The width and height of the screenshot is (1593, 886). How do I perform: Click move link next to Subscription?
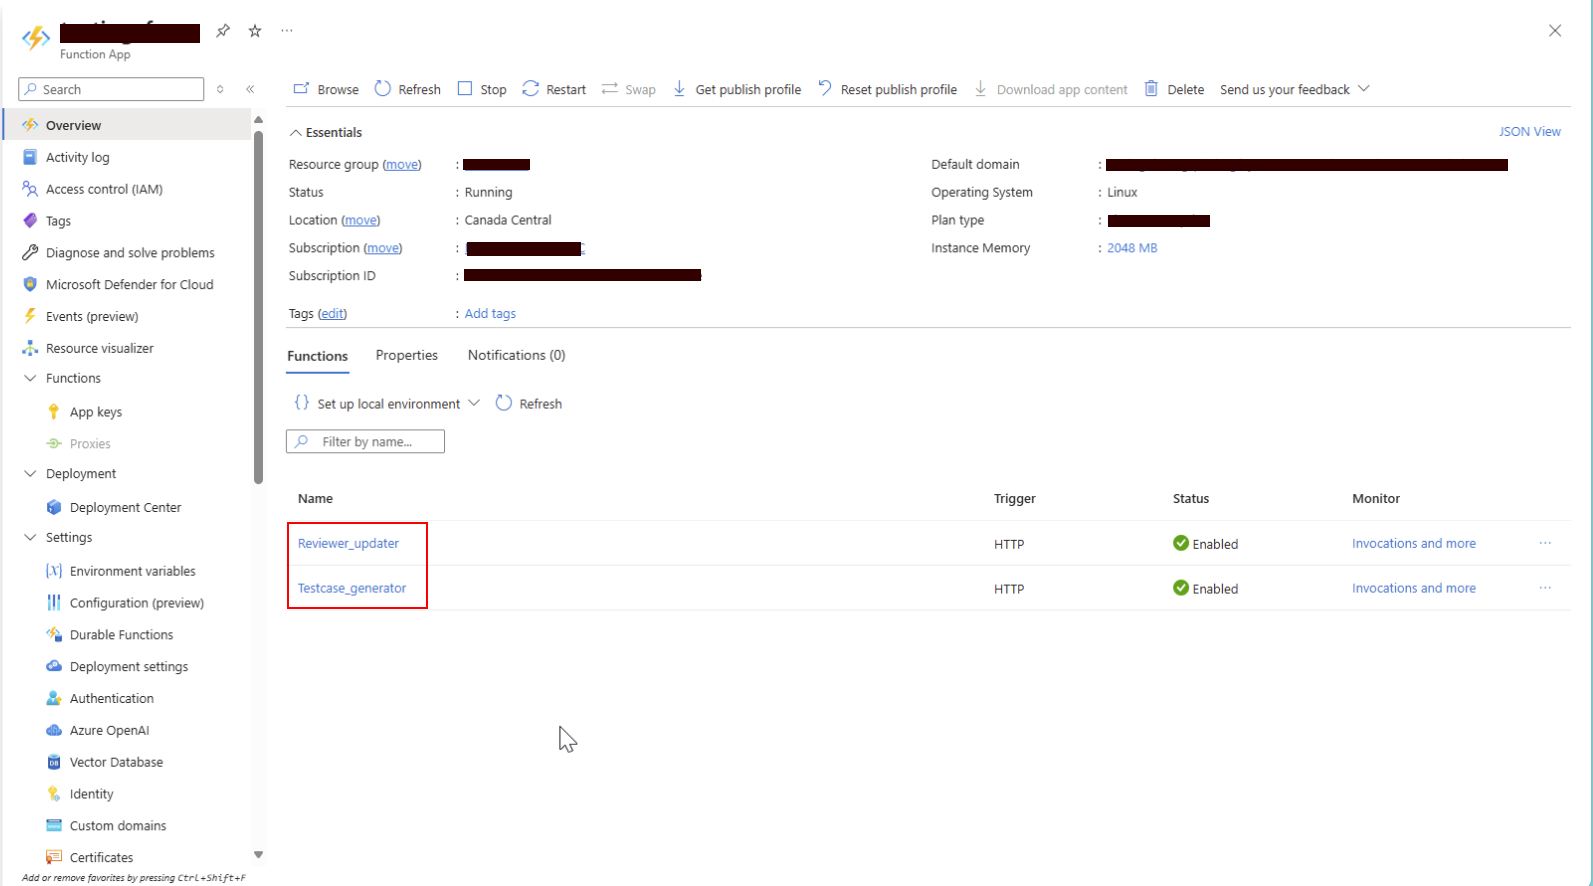383,248
